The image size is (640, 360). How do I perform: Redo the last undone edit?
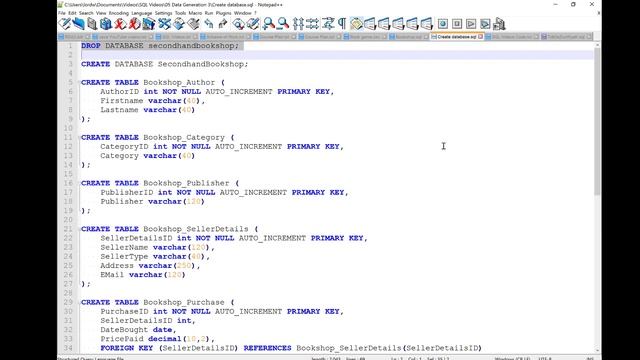pos(222,24)
